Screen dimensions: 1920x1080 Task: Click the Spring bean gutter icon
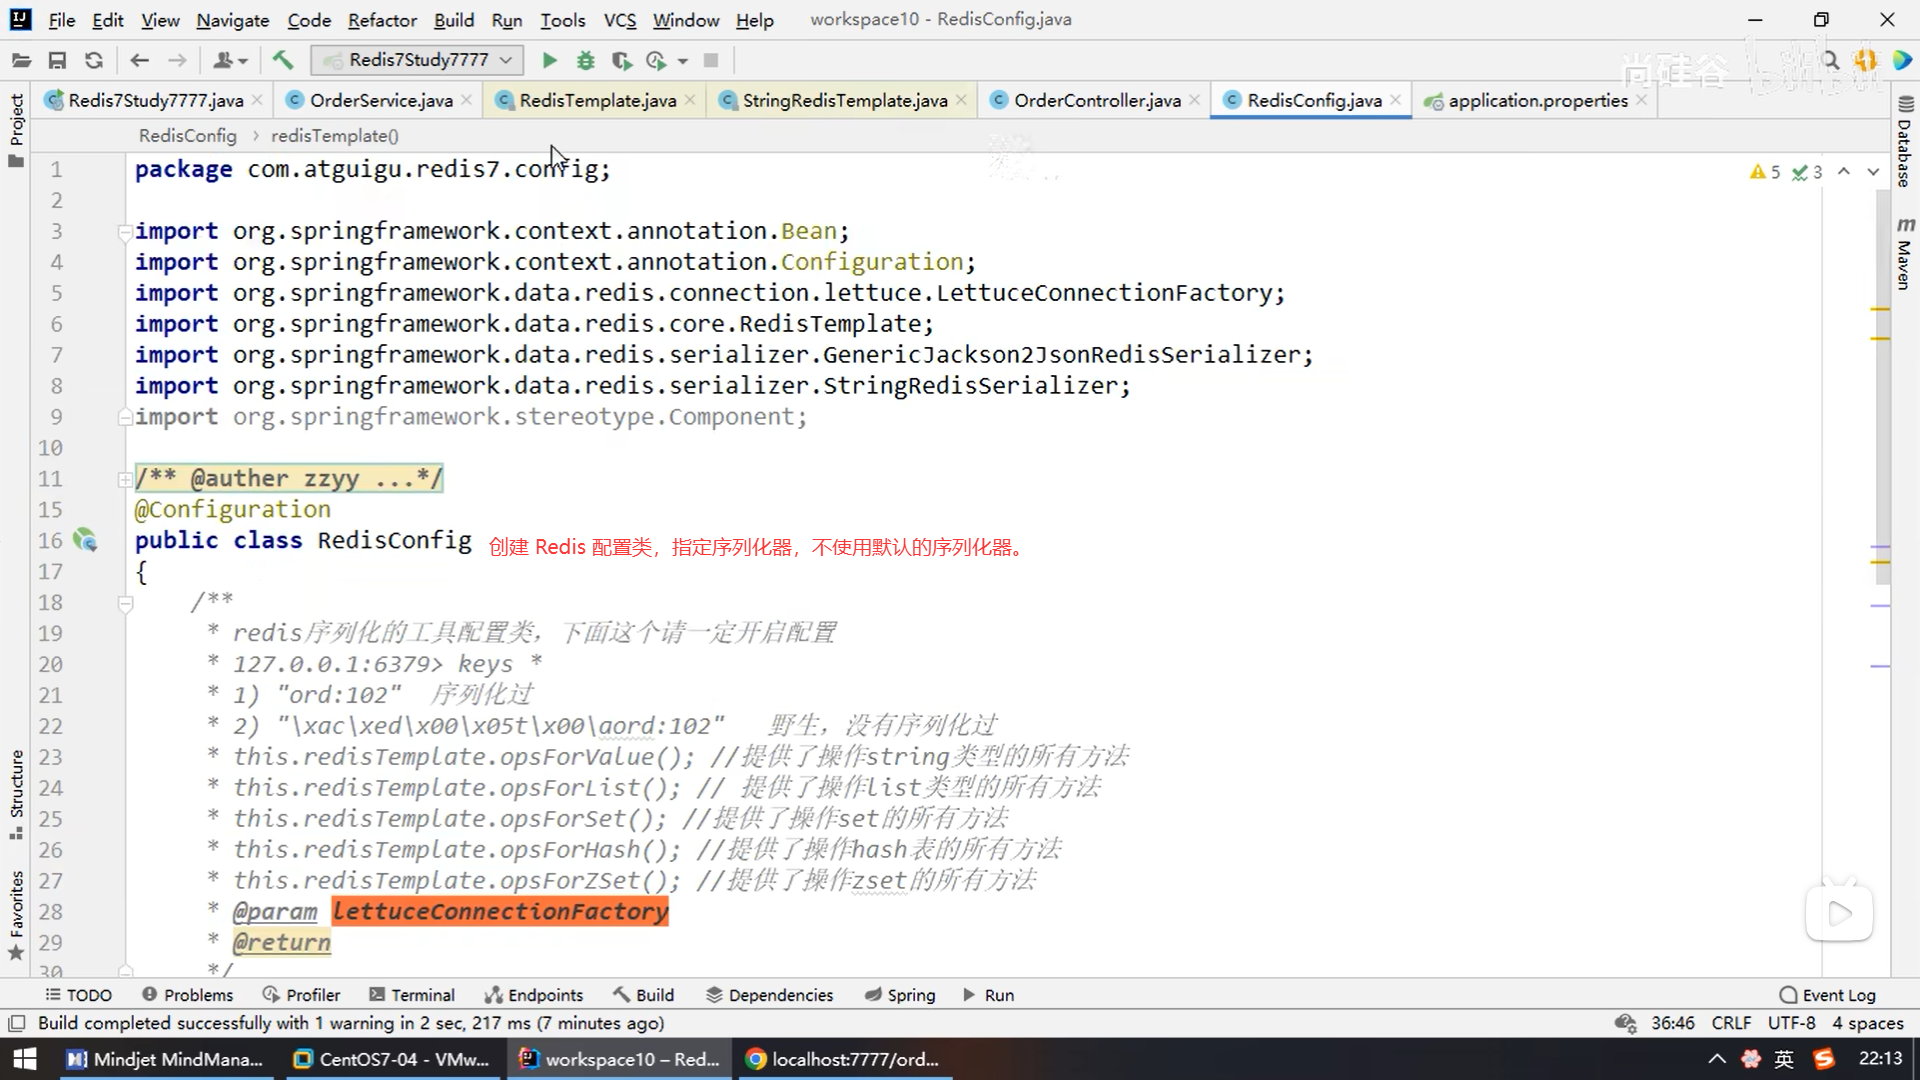[86, 541]
